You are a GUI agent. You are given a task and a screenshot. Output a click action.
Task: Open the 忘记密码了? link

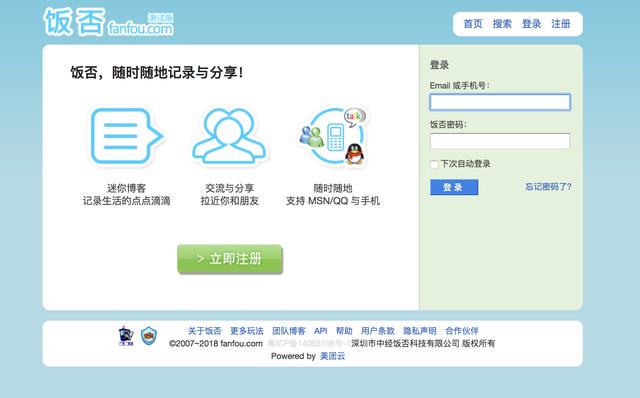click(548, 187)
